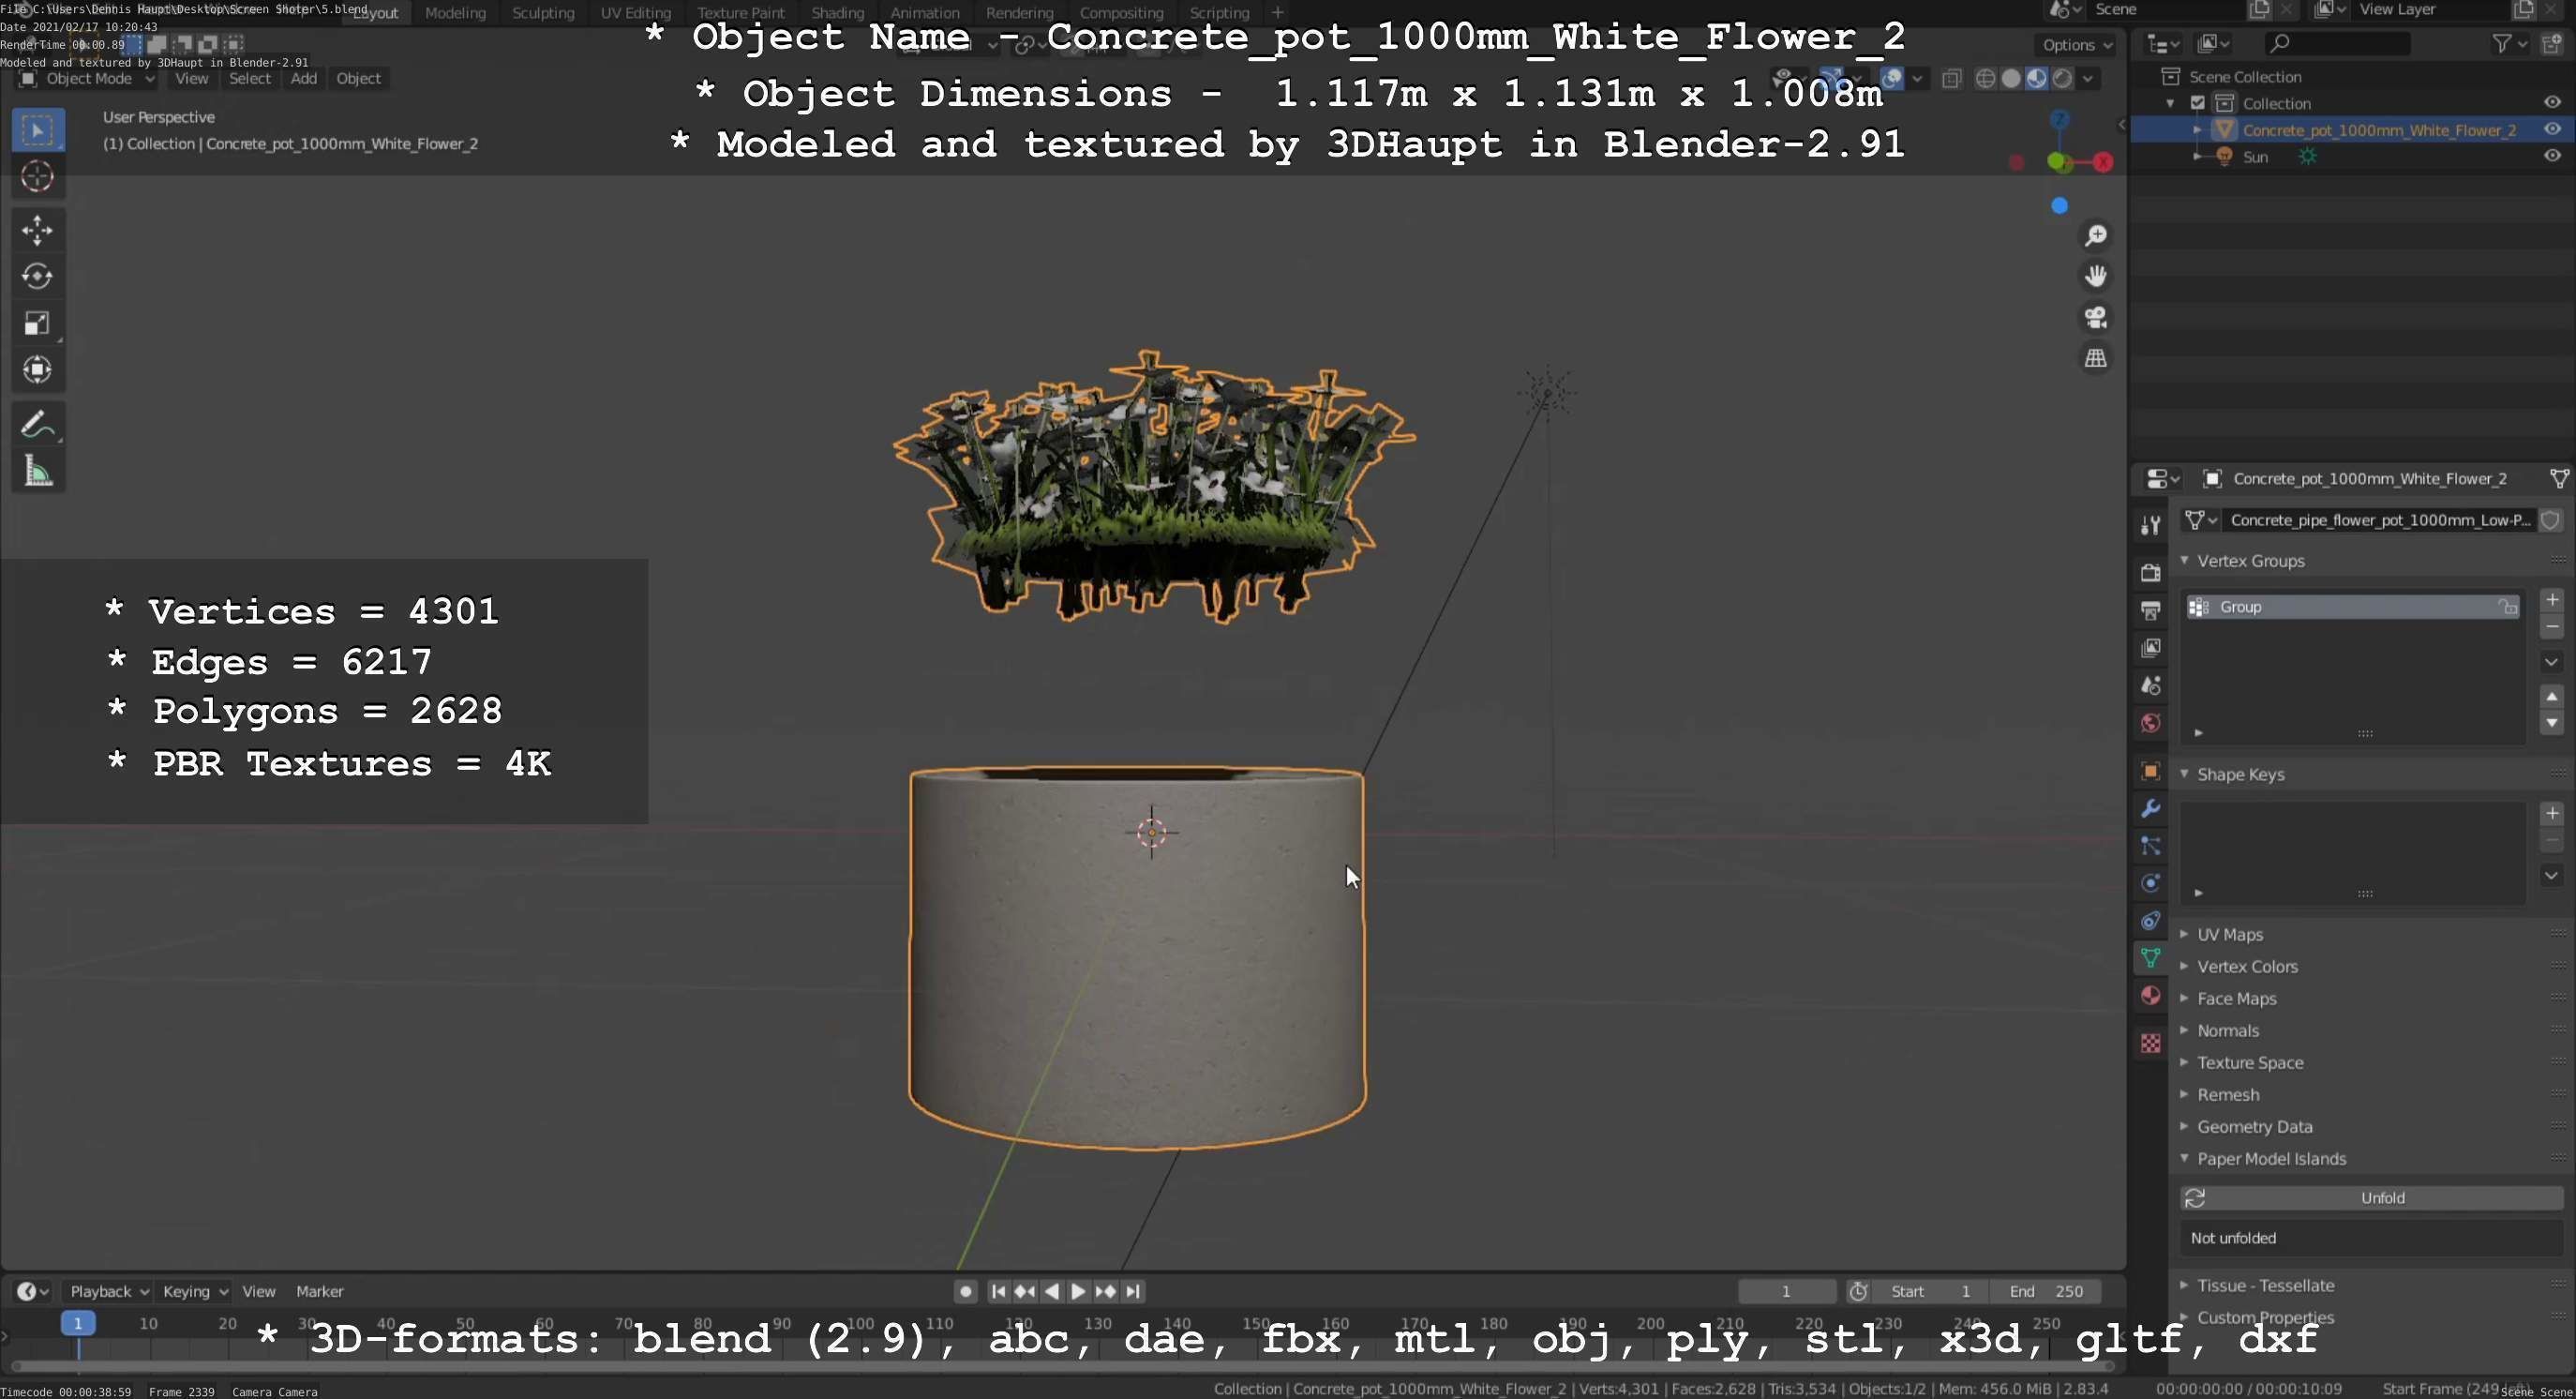Click the current frame field showing 1

click(x=1786, y=1291)
